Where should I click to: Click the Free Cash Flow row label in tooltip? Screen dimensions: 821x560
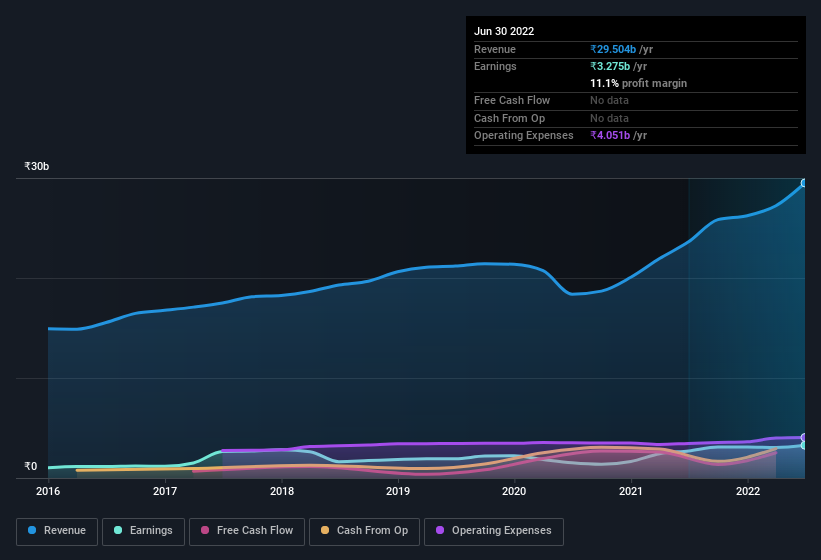coord(512,100)
